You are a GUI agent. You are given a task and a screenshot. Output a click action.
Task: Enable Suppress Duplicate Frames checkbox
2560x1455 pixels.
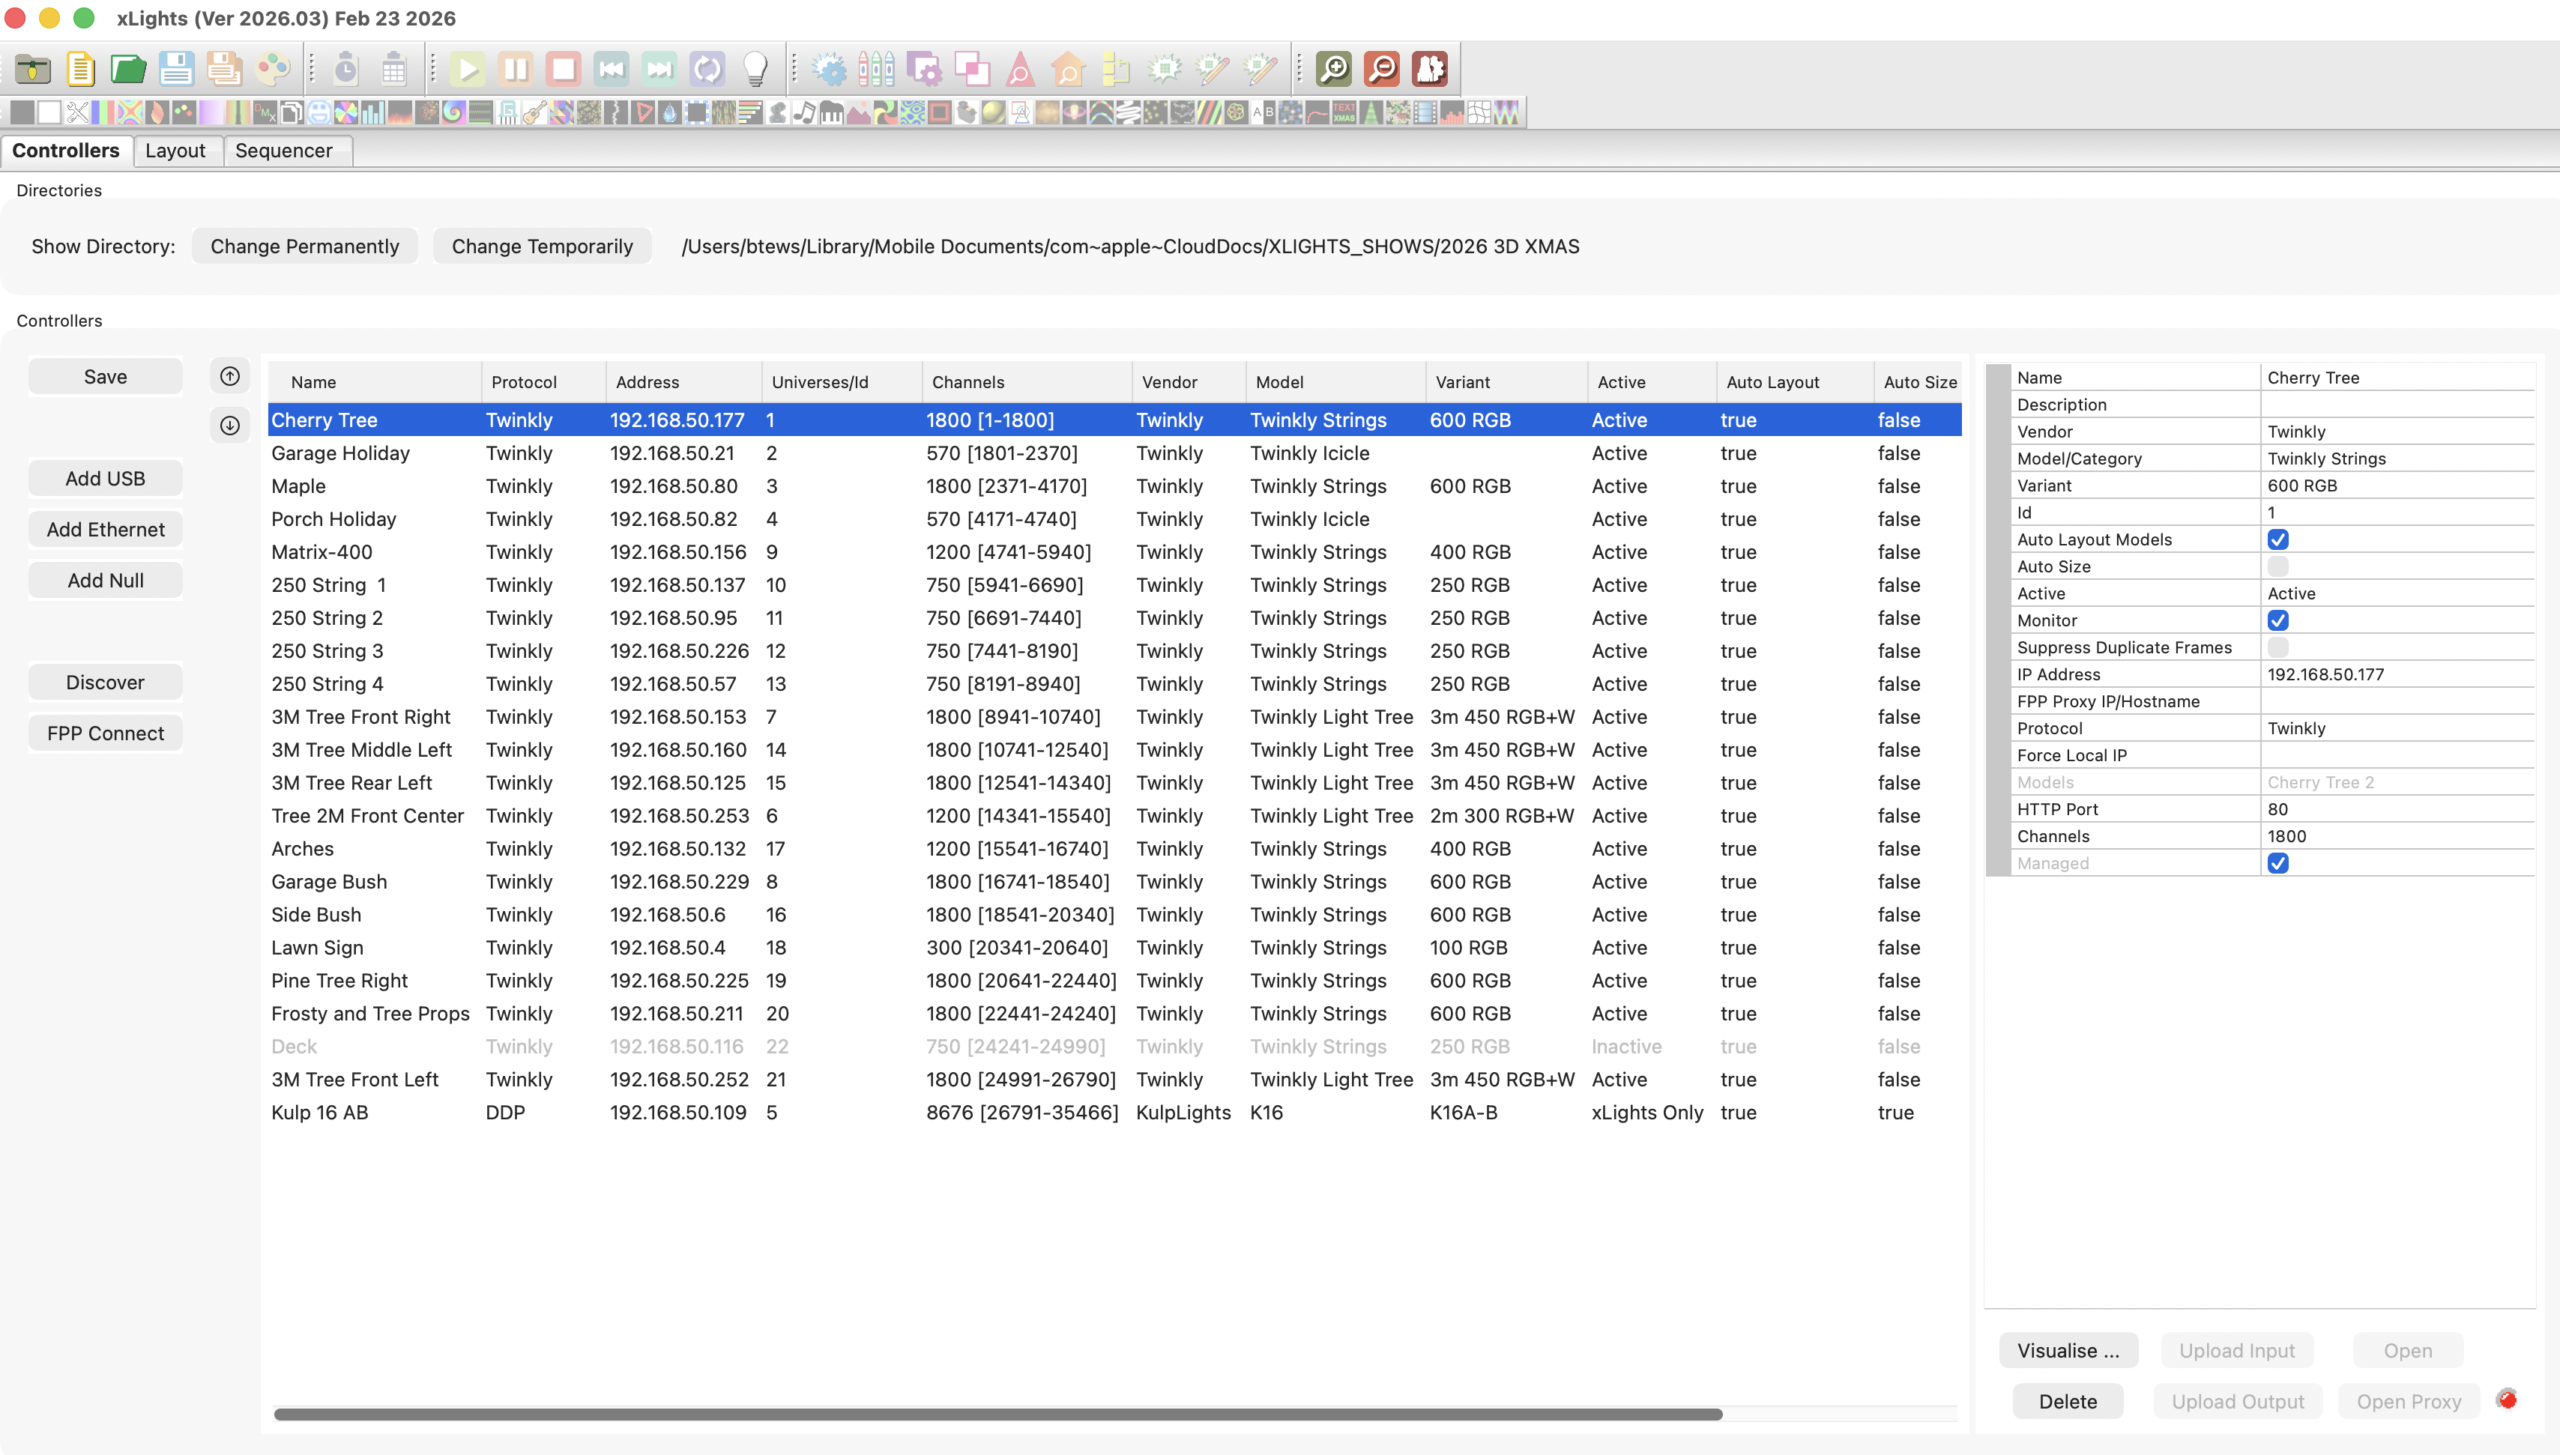pyautogui.click(x=2278, y=648)
